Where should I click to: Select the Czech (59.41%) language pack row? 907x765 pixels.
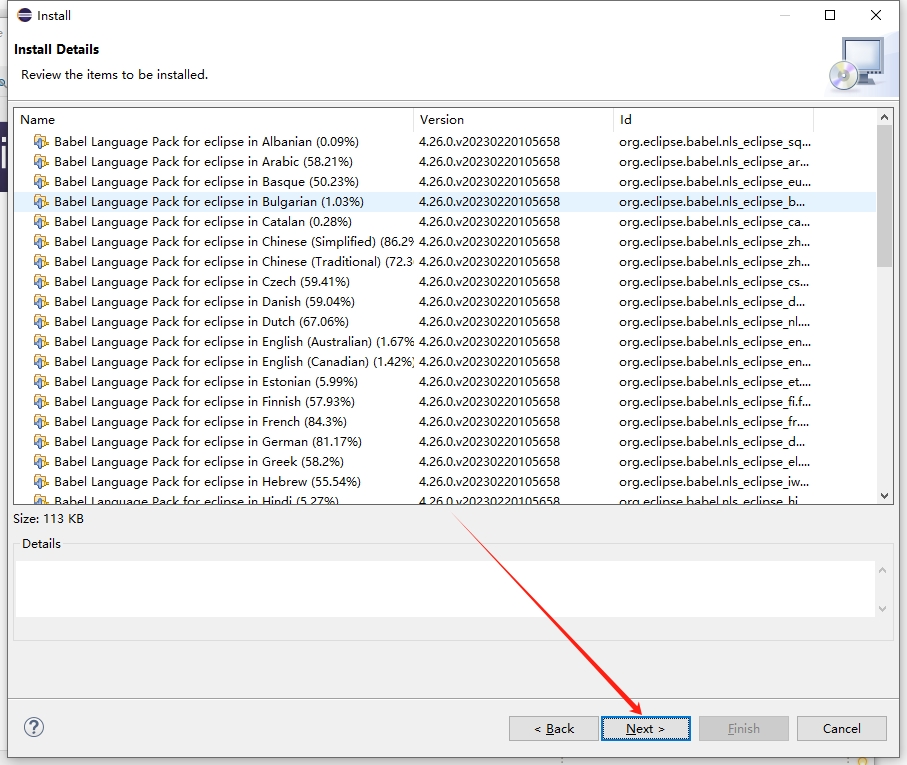(x=445, y=282)
